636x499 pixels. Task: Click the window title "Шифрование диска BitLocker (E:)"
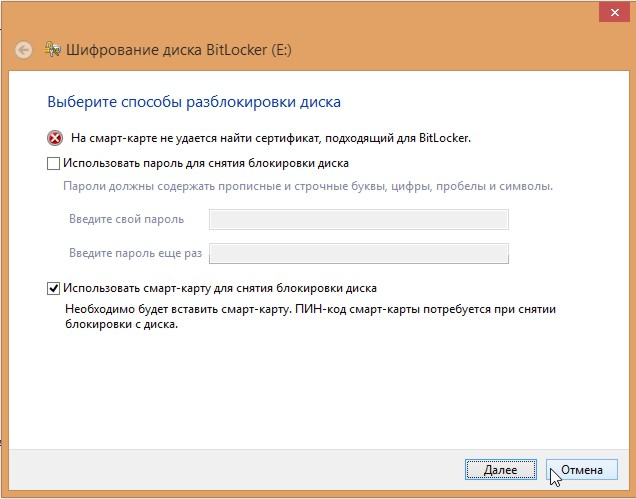(x=179, y=50)
